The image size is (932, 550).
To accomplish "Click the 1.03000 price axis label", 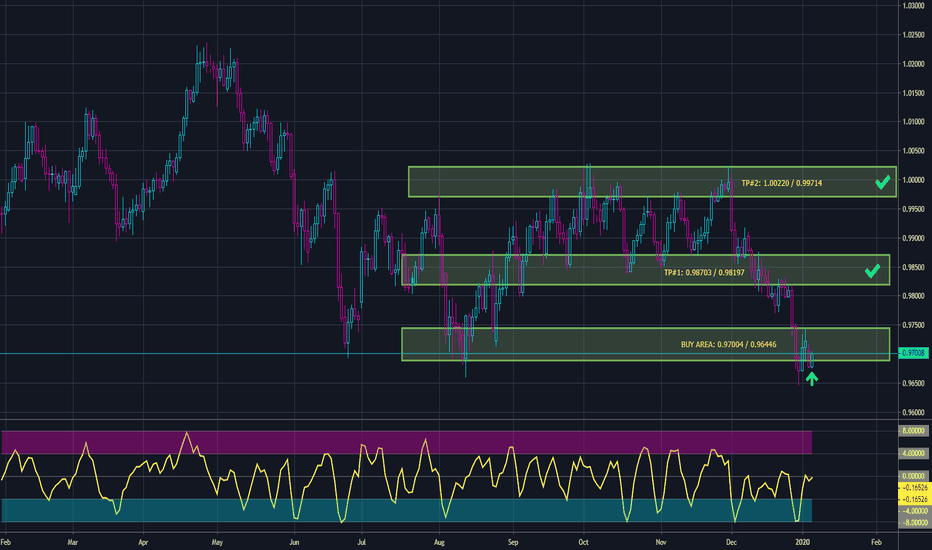I will coord(914,6).
